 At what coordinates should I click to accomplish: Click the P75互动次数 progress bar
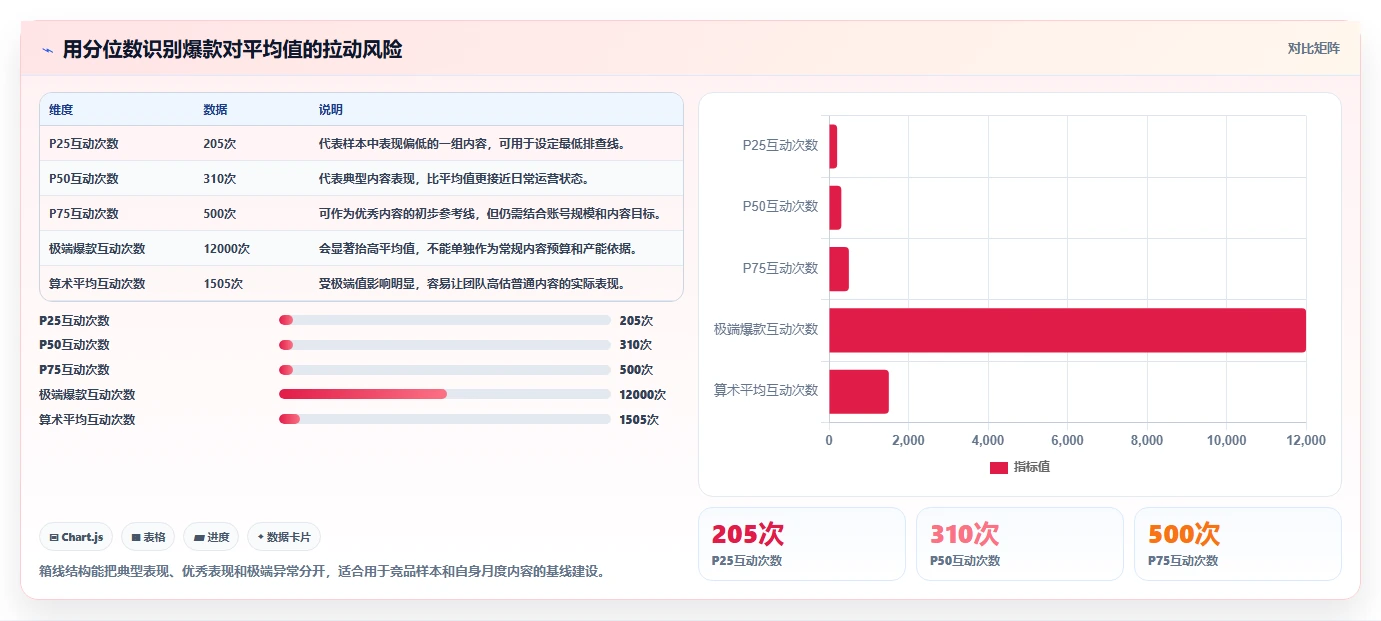pyautogui.click(x=444, y=370)
